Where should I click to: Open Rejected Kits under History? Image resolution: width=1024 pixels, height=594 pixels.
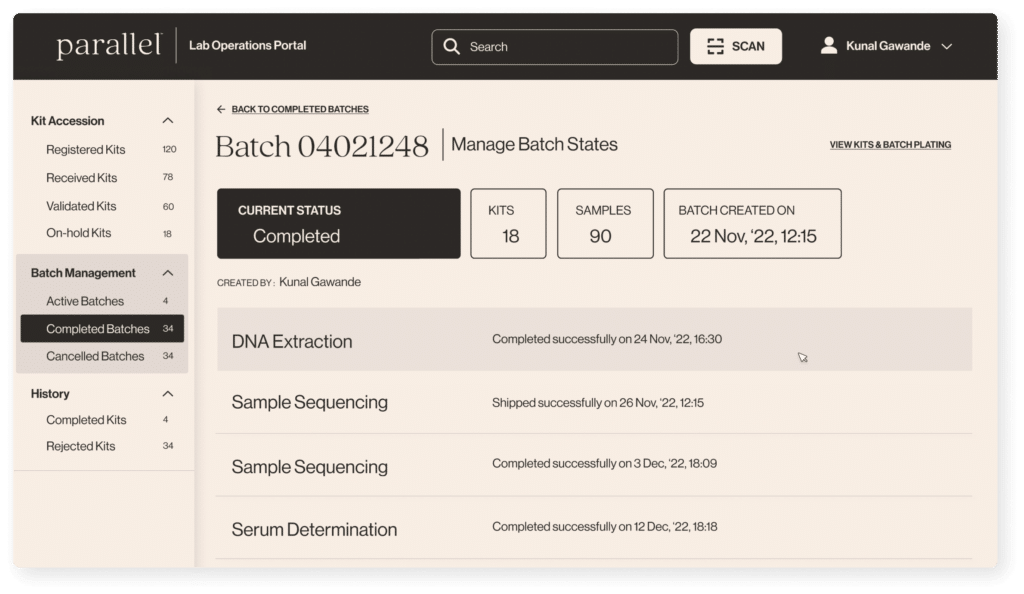pos(80,446)
